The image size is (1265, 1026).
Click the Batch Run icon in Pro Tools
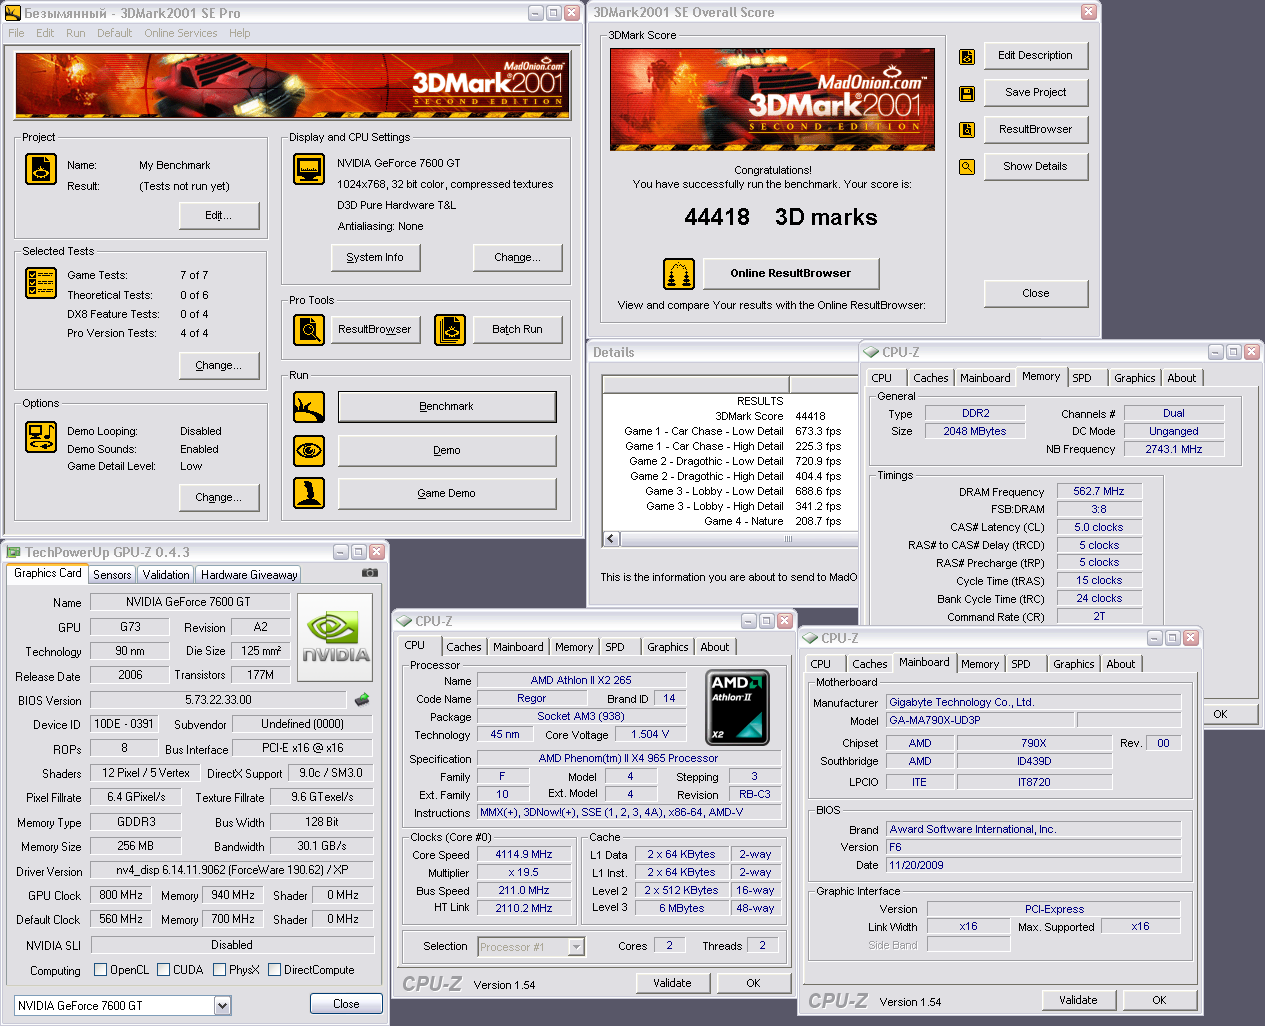click(x=450, y=329)
